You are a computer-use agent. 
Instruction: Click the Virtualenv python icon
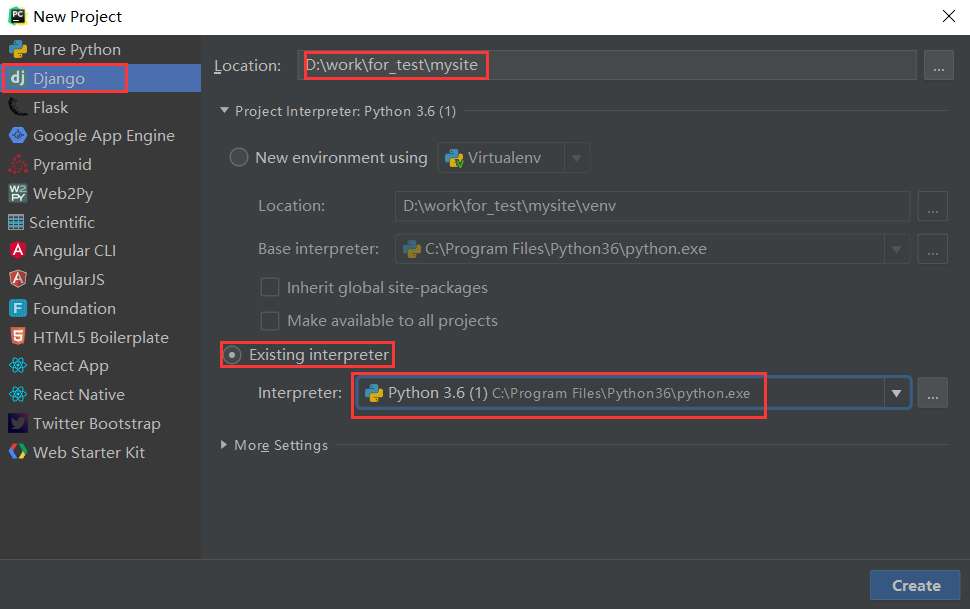(454, 158)
